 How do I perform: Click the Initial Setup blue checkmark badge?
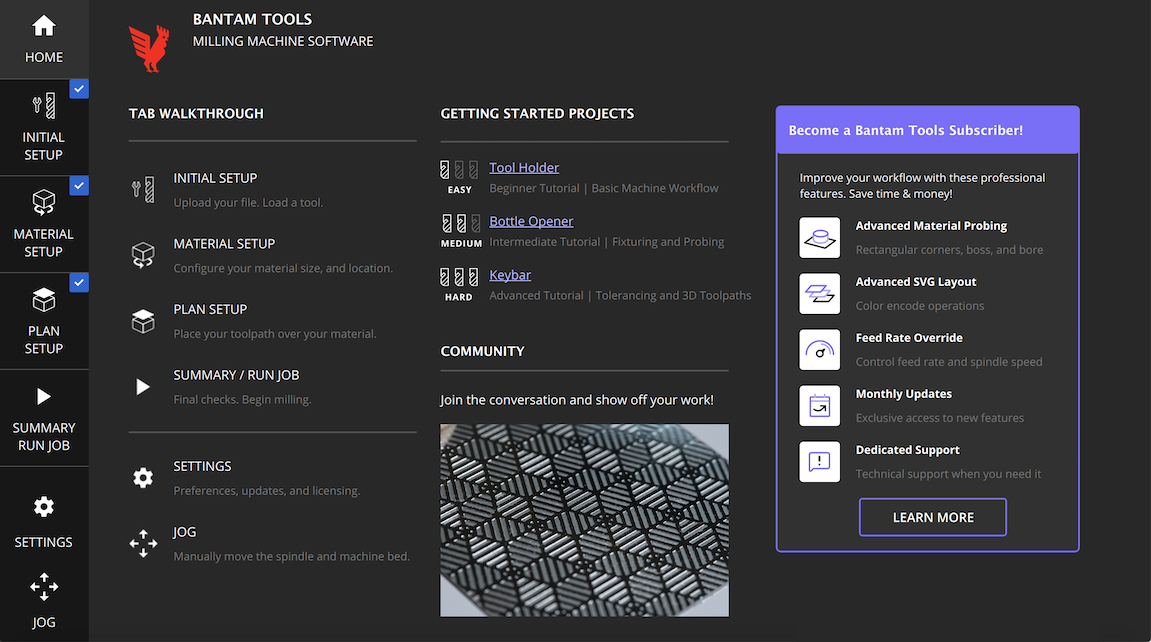coord(79,89)
